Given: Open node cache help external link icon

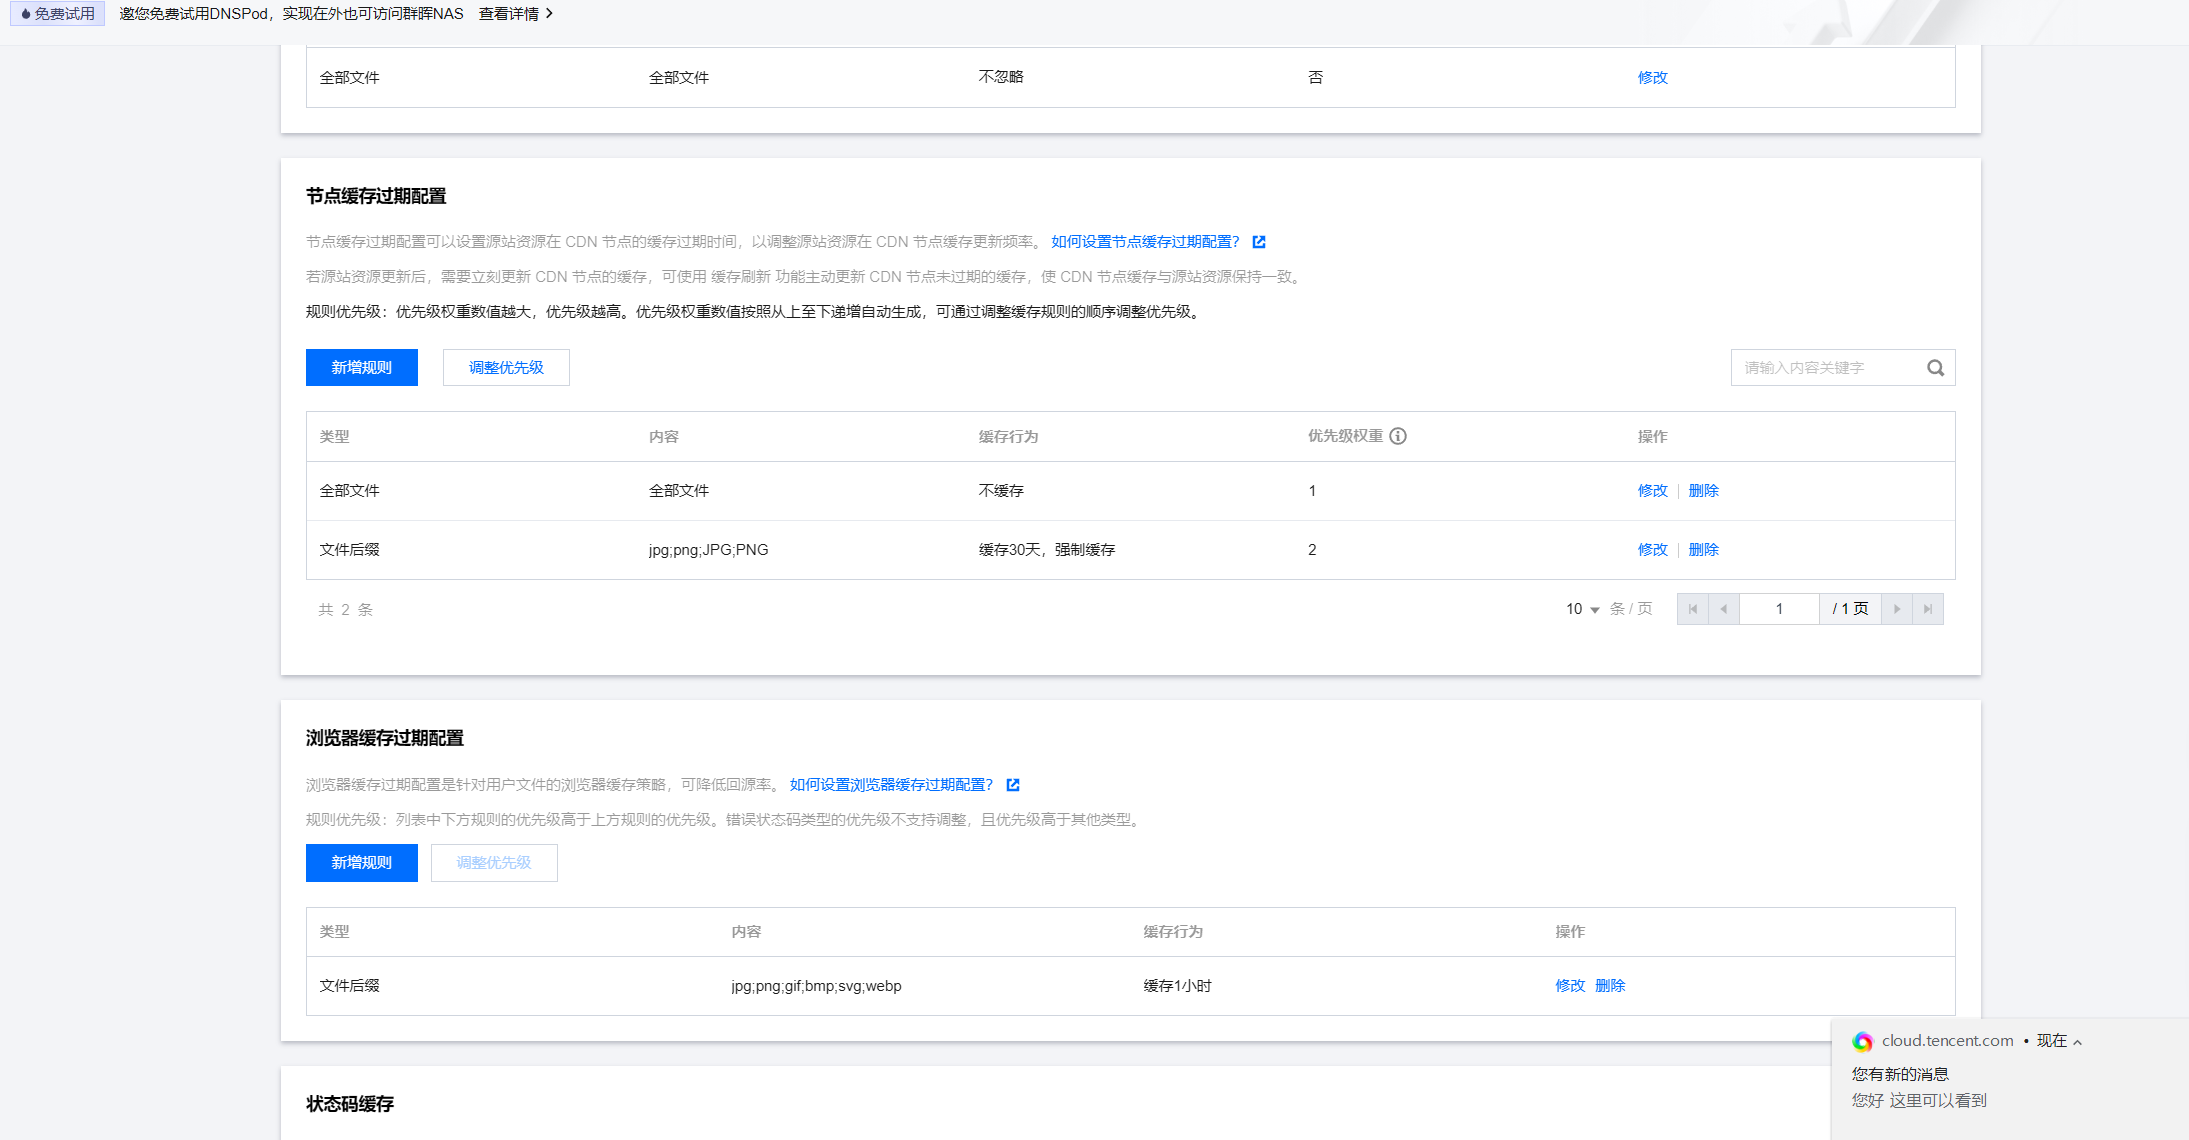Looking at the screenshot, I should click(x=1259, y=242).
